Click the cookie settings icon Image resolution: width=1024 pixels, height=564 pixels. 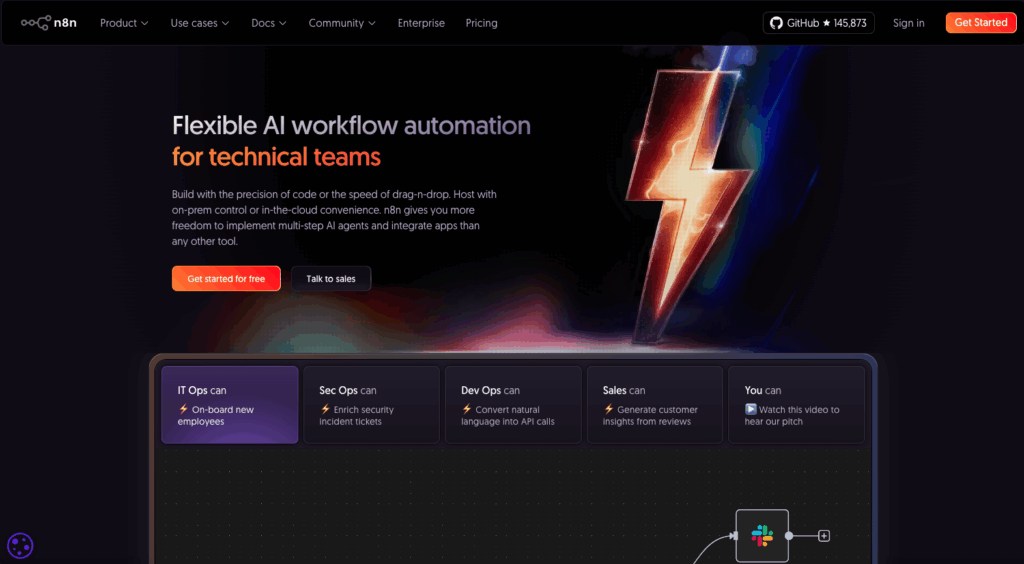point(20,545)
